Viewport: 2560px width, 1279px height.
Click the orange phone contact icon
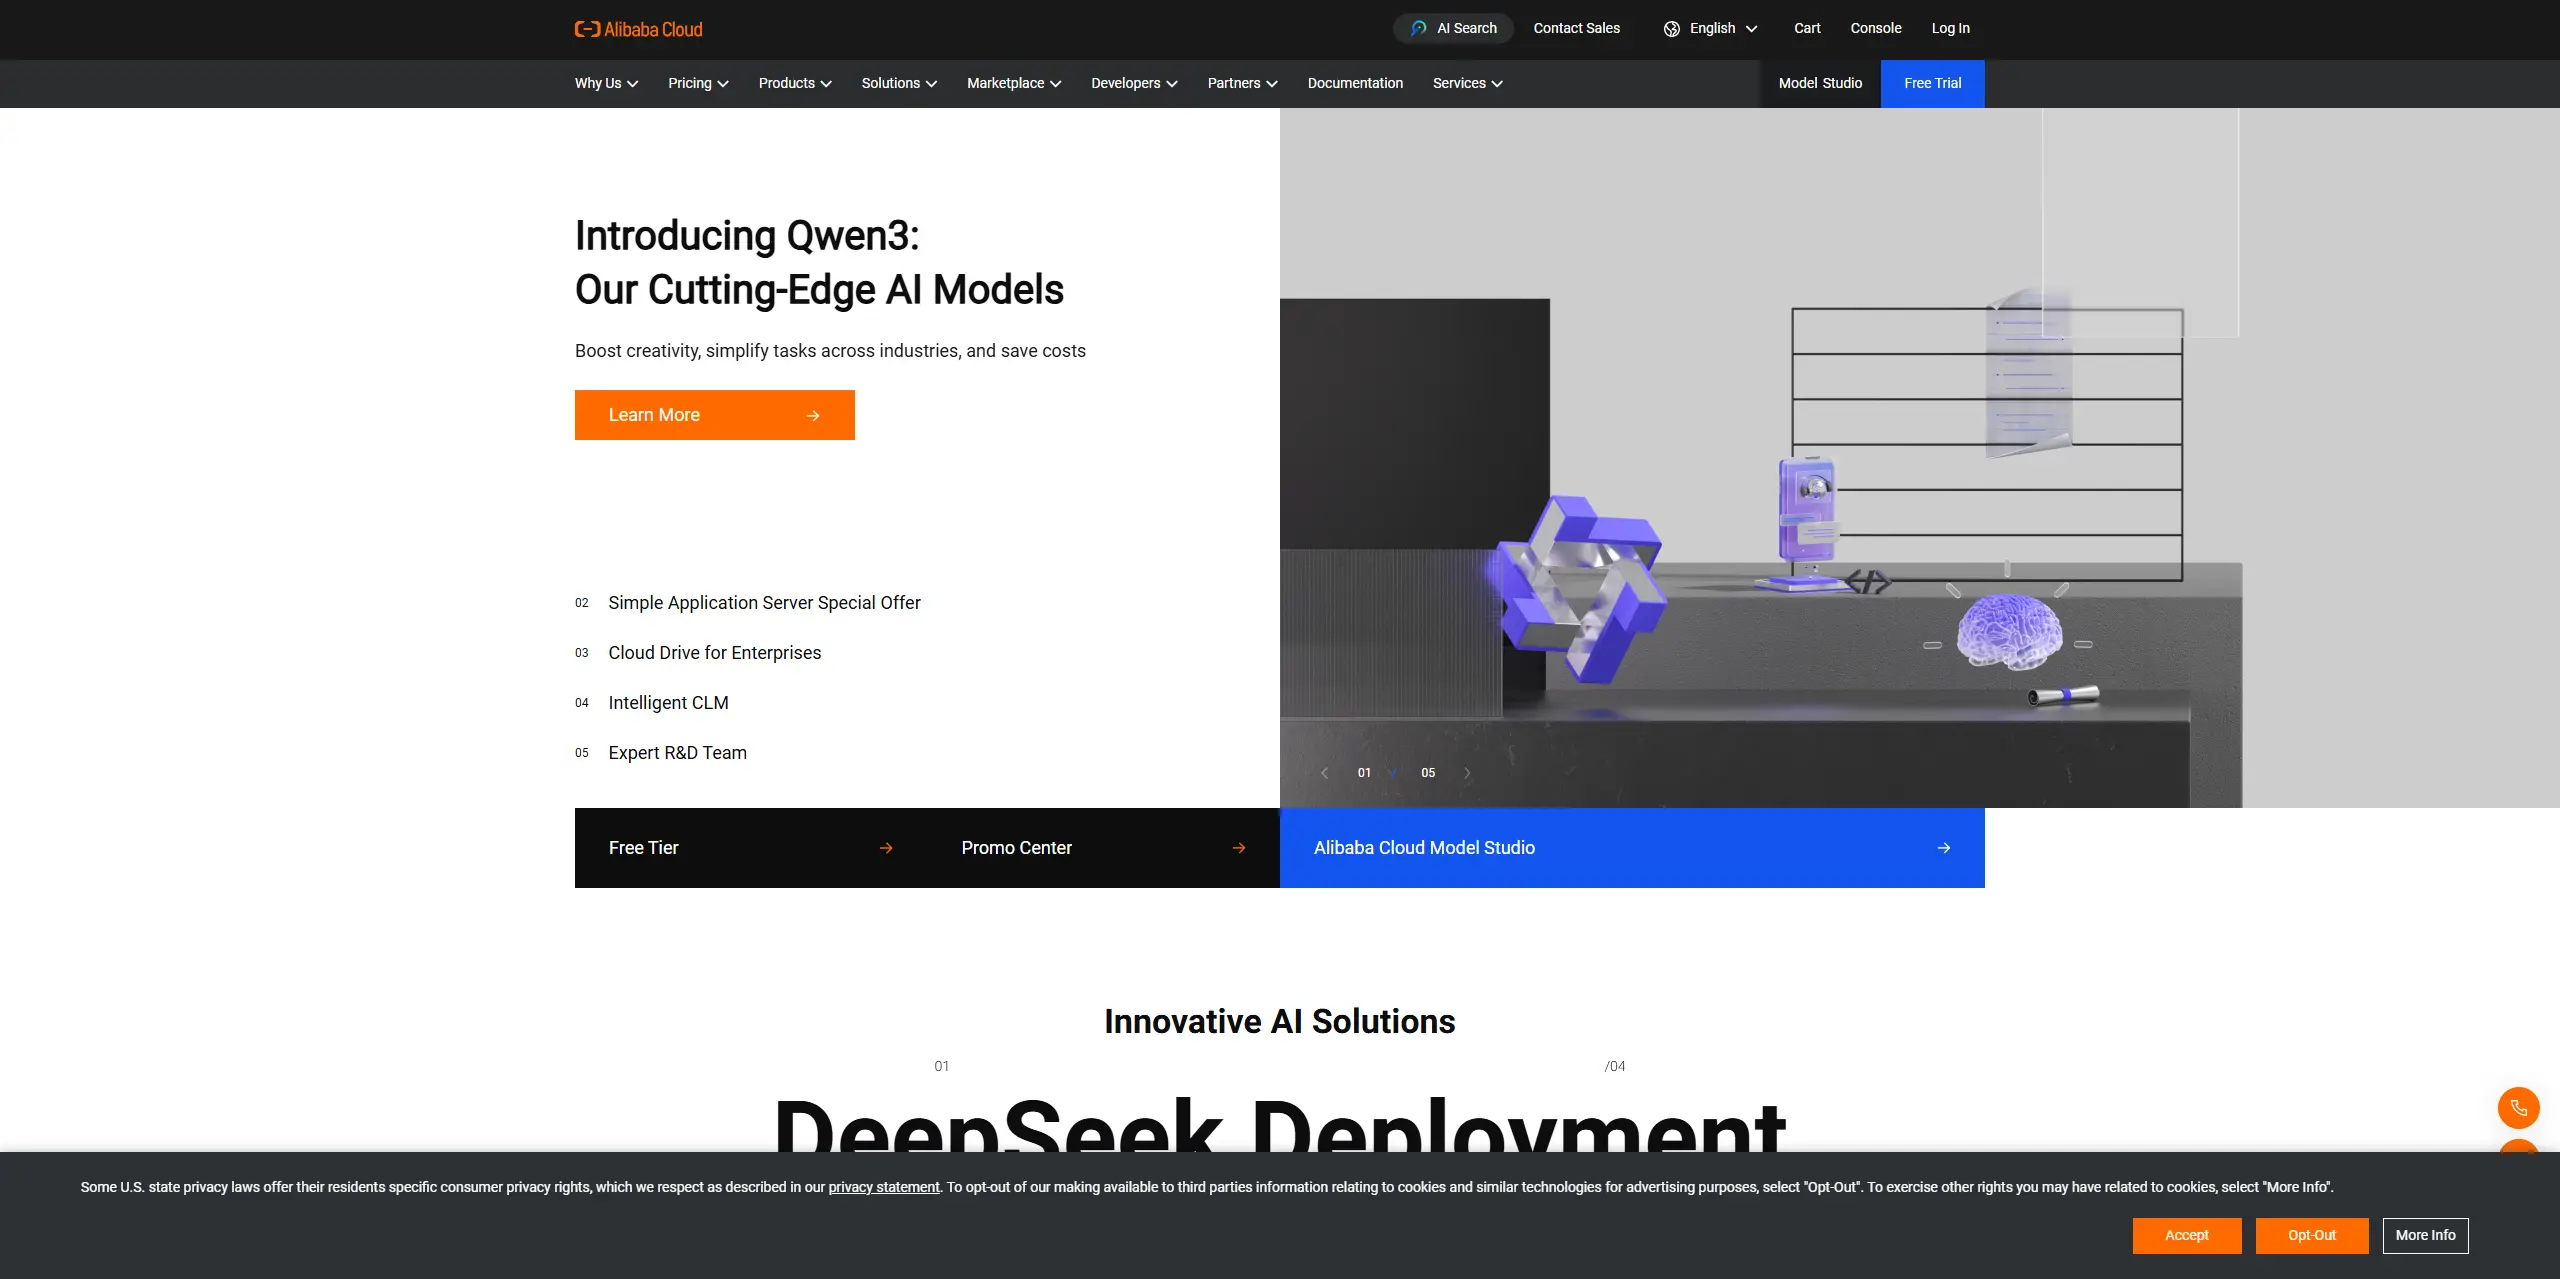pos(2518,1107)
